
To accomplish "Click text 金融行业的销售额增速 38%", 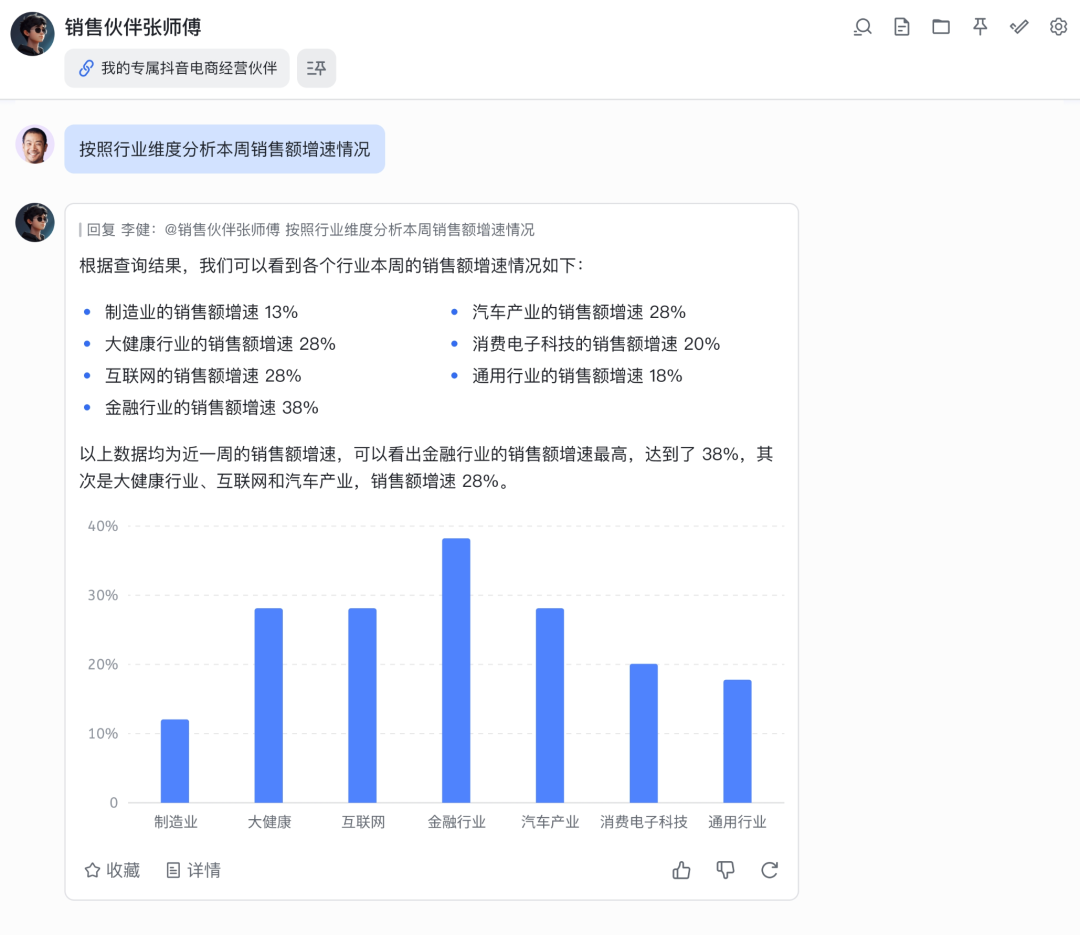I will click(211, 407).
